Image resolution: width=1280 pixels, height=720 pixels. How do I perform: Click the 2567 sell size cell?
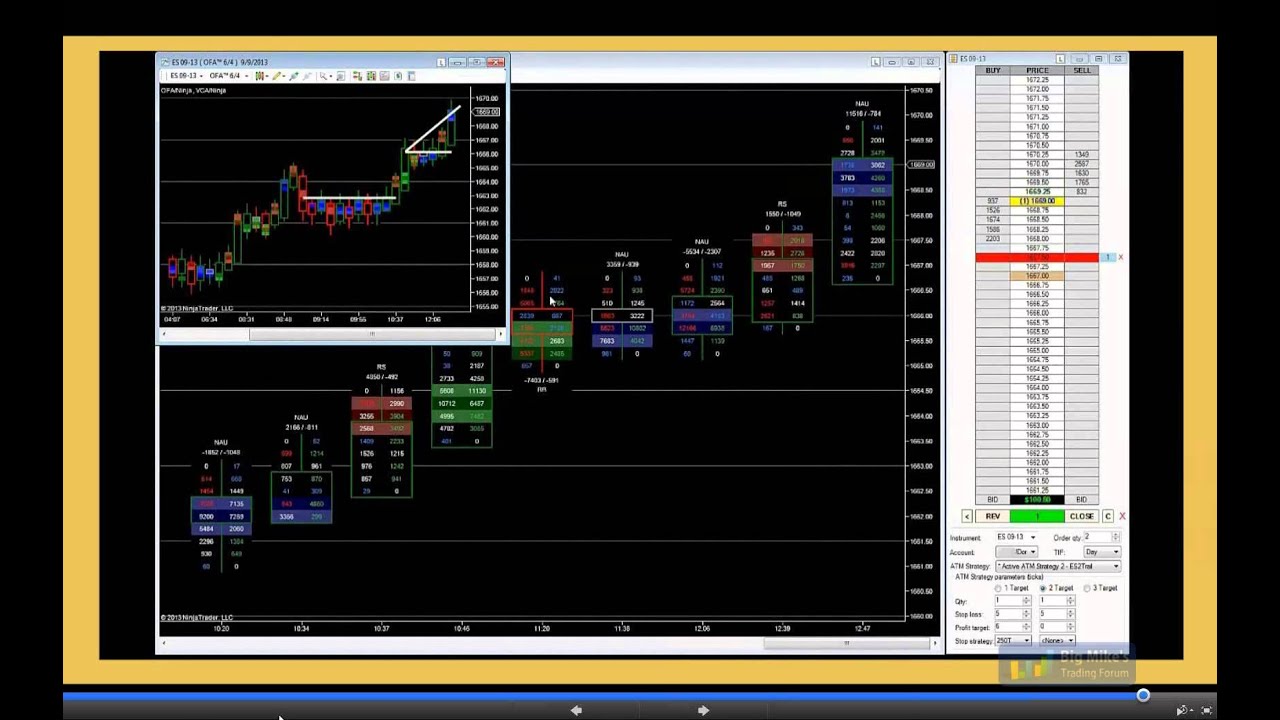[1081, 164]
